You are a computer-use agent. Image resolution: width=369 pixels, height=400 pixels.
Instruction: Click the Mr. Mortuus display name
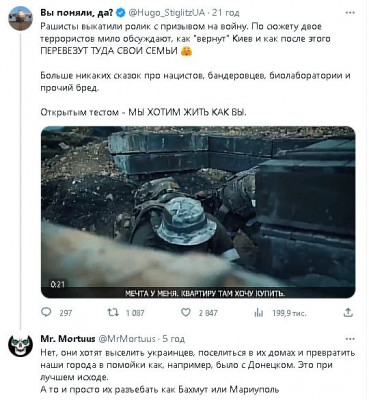coord(68,339)
